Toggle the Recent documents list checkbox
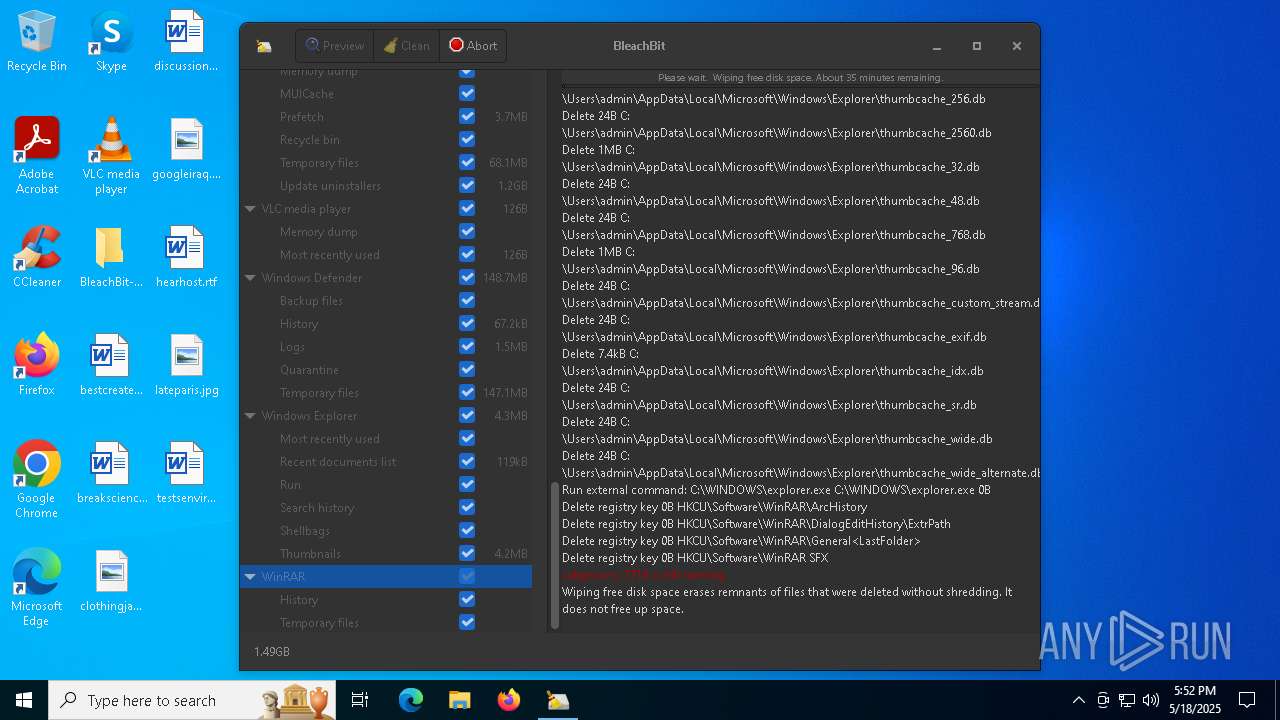The image size is (1280, 720). pos(467,461)
